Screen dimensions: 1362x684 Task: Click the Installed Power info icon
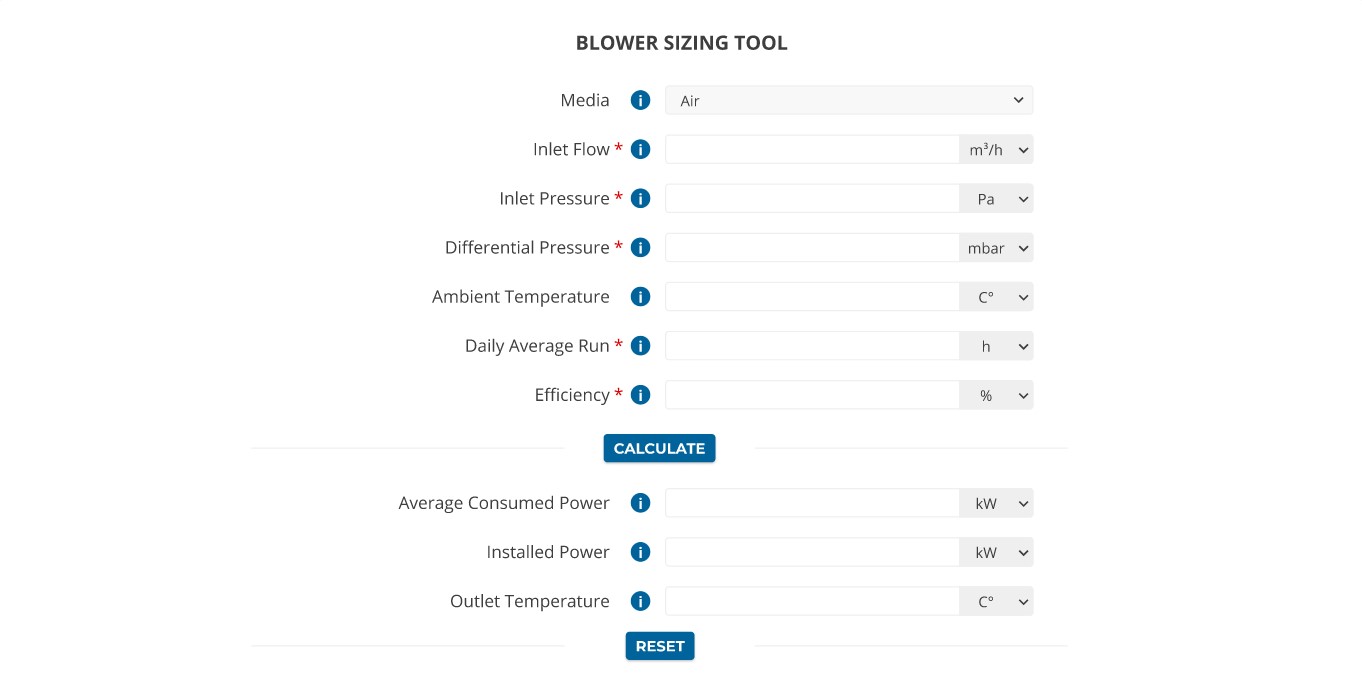click(x=640, y=551)
